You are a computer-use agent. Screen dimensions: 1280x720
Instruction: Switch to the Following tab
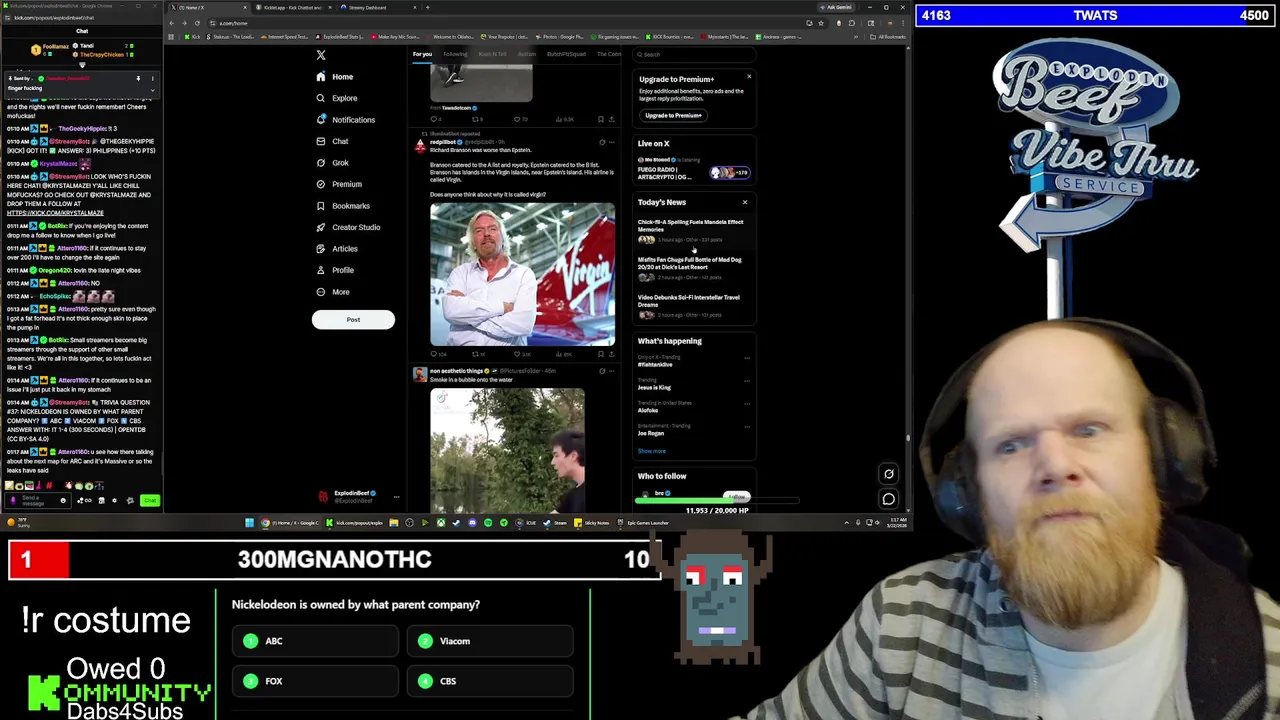(455, 54)
